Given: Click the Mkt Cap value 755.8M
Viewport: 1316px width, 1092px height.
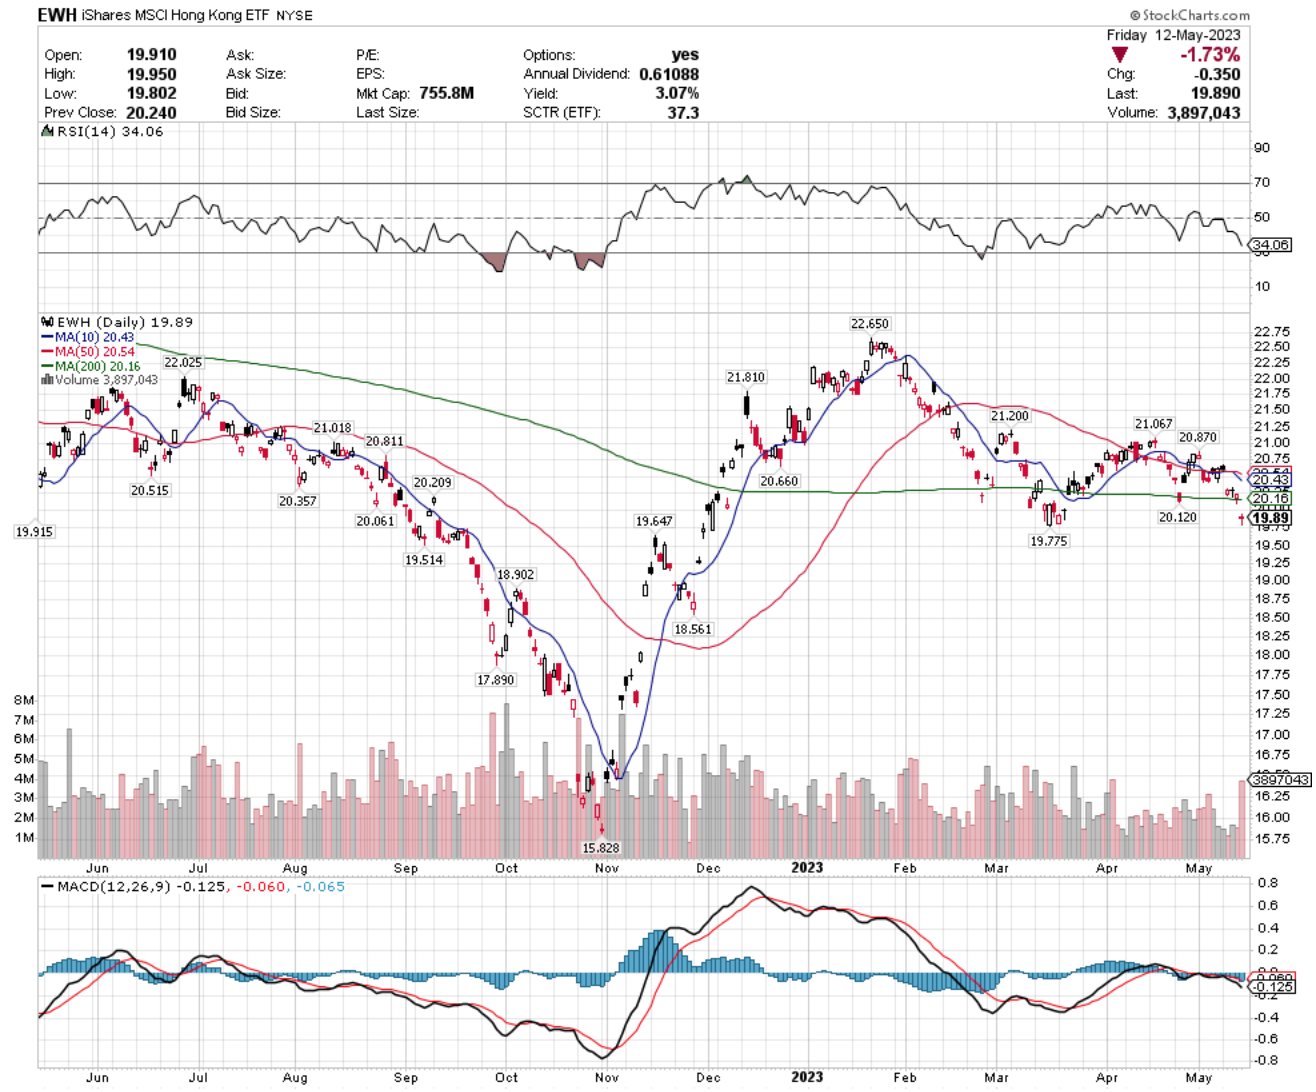Looking at the screenshot, I should click(x=446, y=93).
